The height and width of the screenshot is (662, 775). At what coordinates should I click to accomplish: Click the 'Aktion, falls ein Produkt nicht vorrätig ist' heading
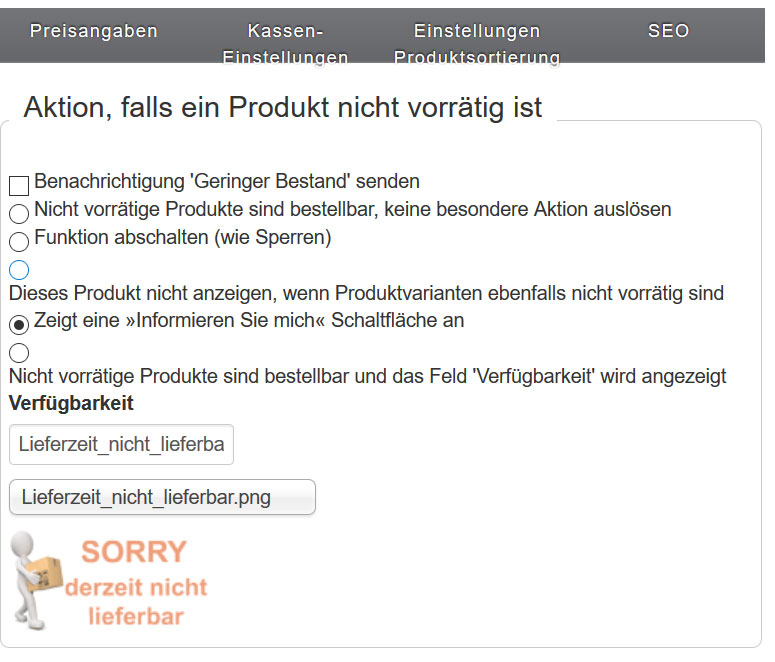282,107
